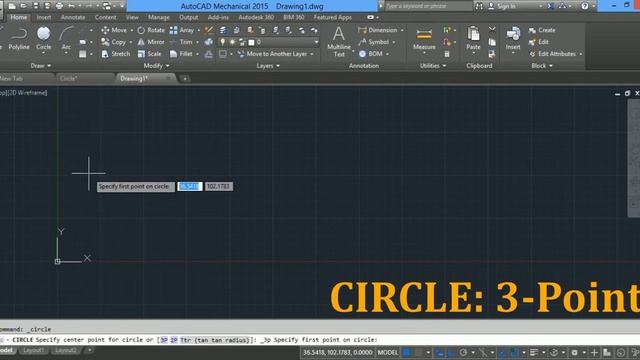Click the layer color swatch square
The height and width of the screenshot is (360, 640).
251,42
